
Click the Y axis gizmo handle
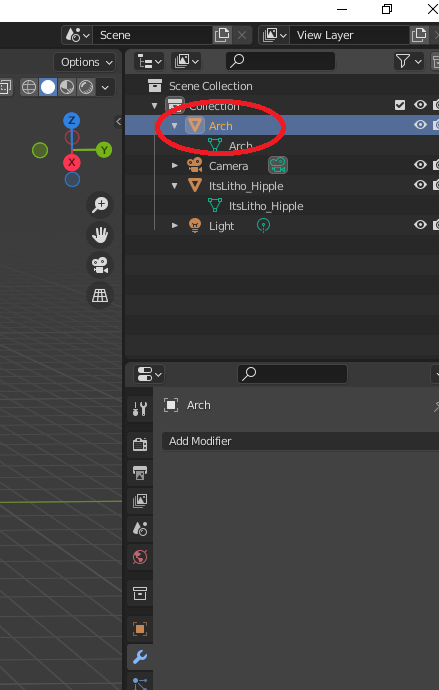[104, 150]
